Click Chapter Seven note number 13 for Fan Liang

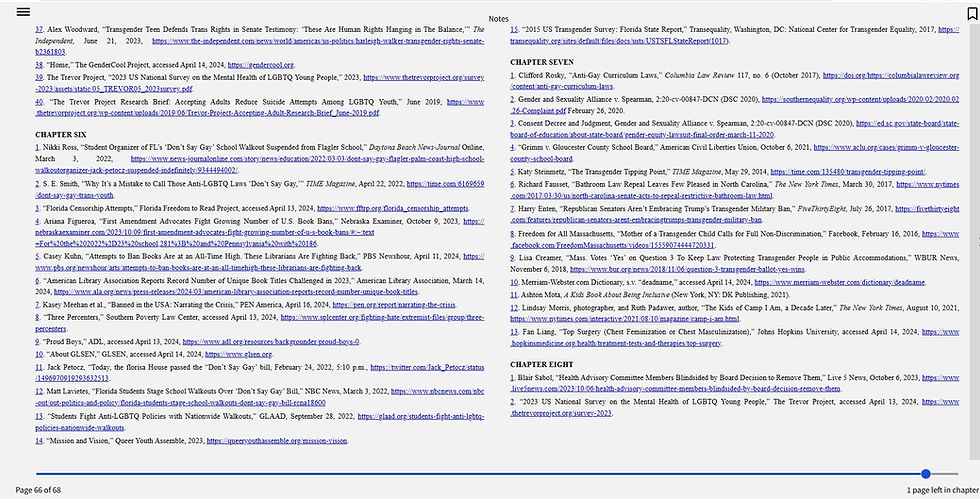(x=514, y=332)
